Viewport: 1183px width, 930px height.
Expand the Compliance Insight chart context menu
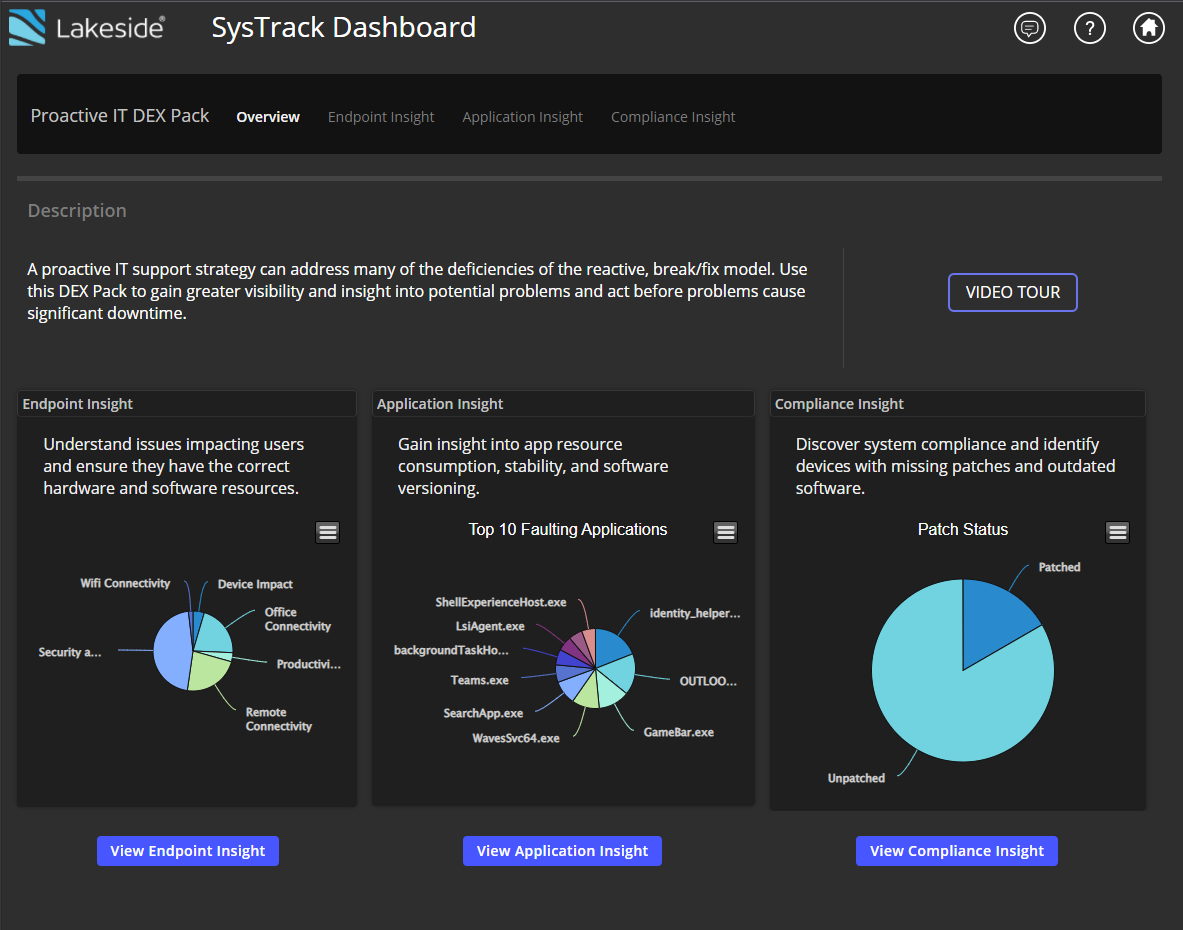coord(1117,531)
